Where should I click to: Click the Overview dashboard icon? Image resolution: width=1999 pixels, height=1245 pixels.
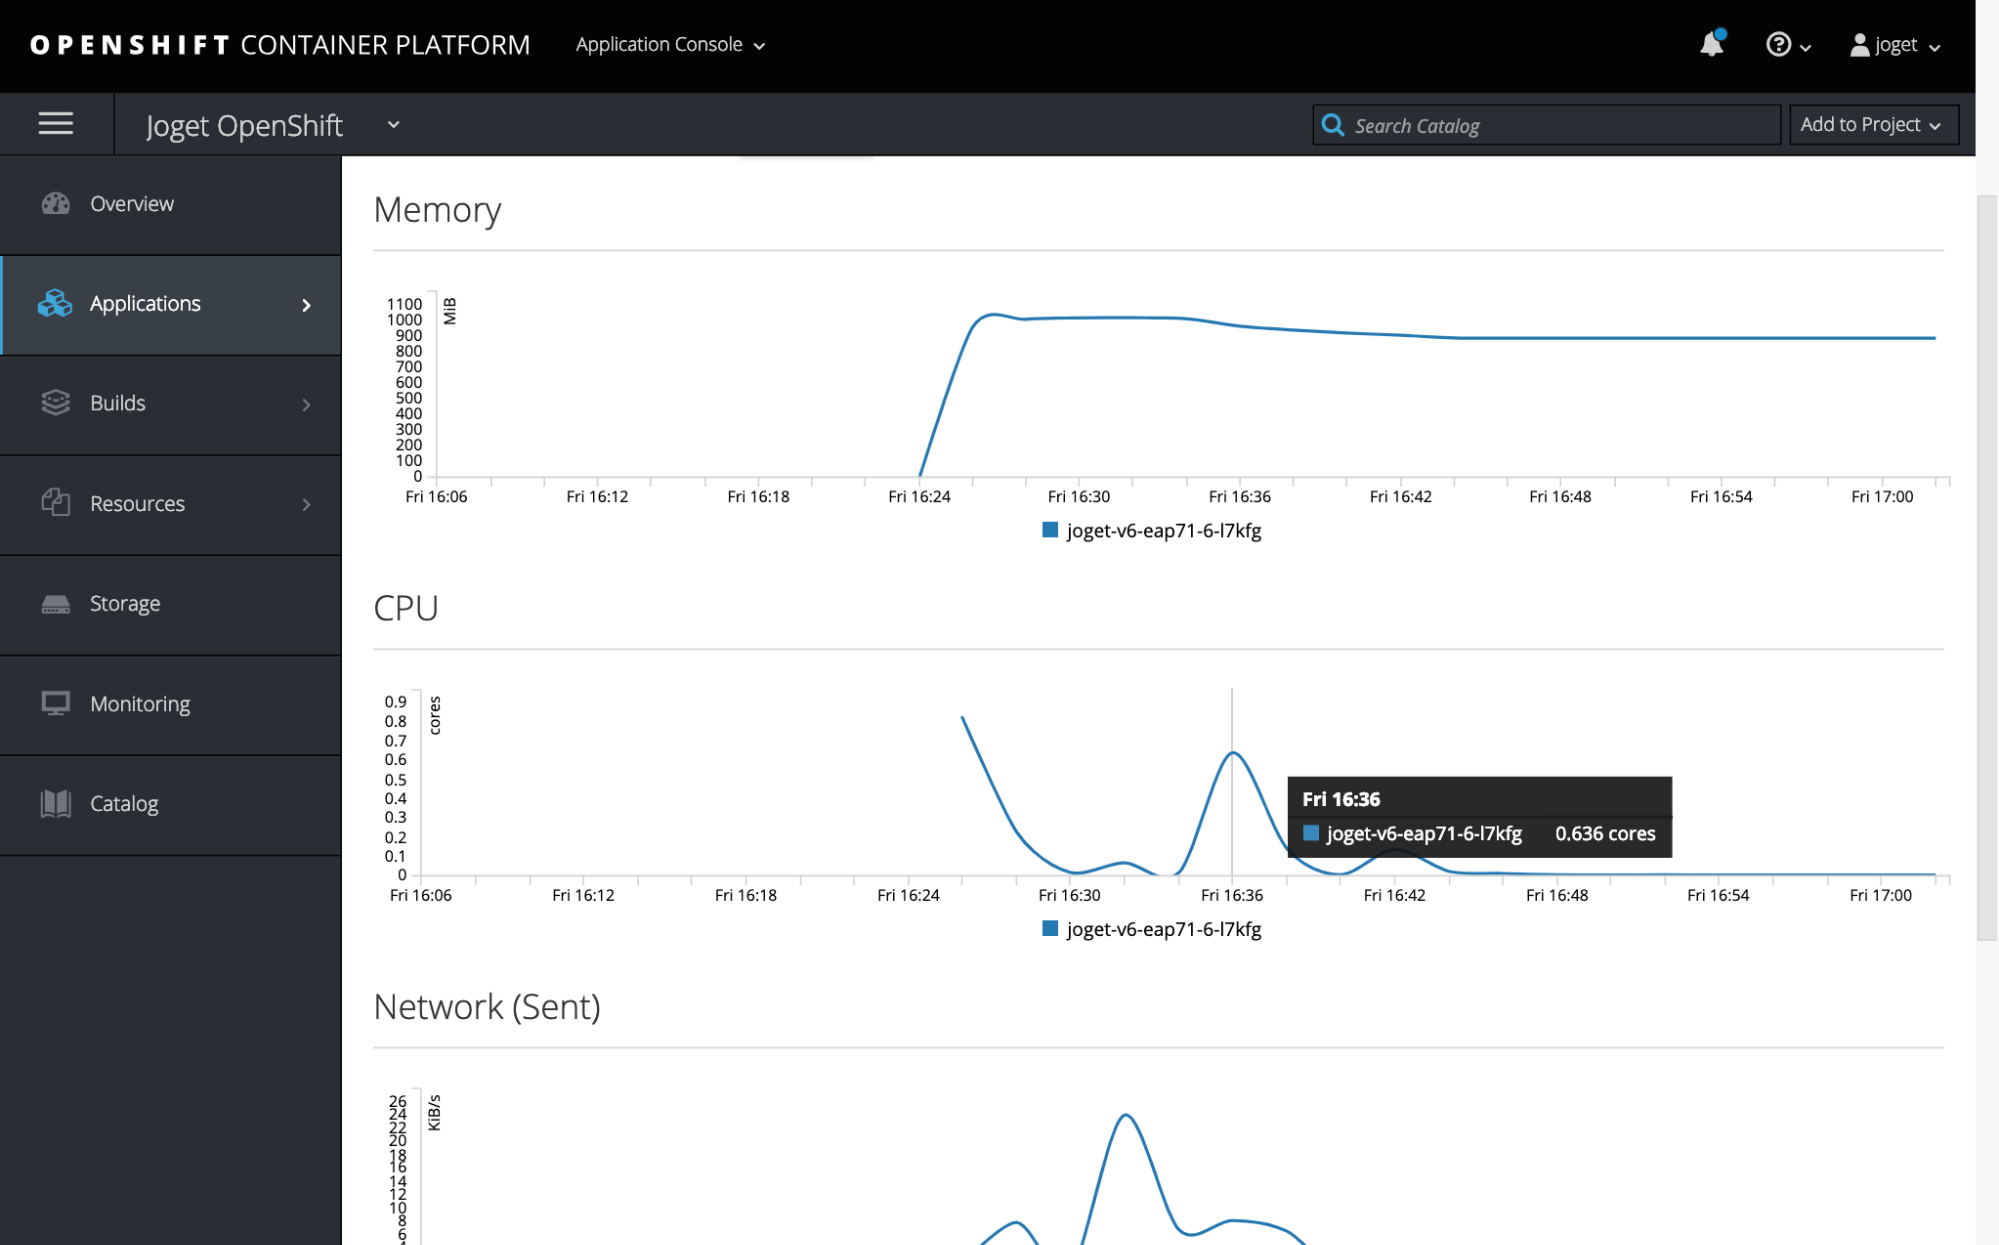(x=56, y=204)
